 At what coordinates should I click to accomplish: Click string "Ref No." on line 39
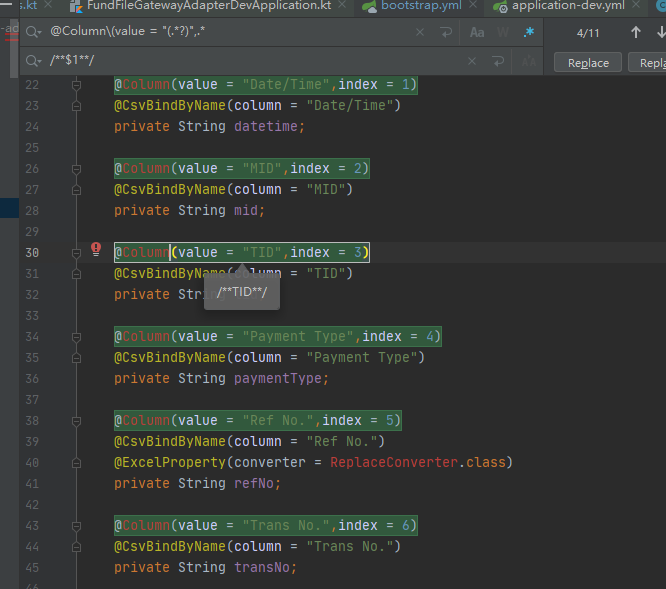tap(341, 441)
